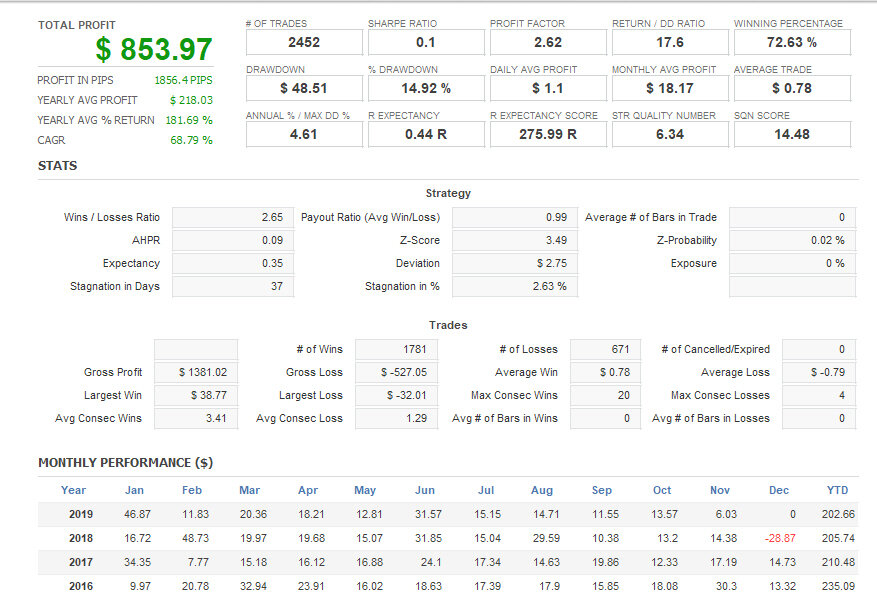Click the Yearly Avg % Return value 181.69 %

pos(189,120)
